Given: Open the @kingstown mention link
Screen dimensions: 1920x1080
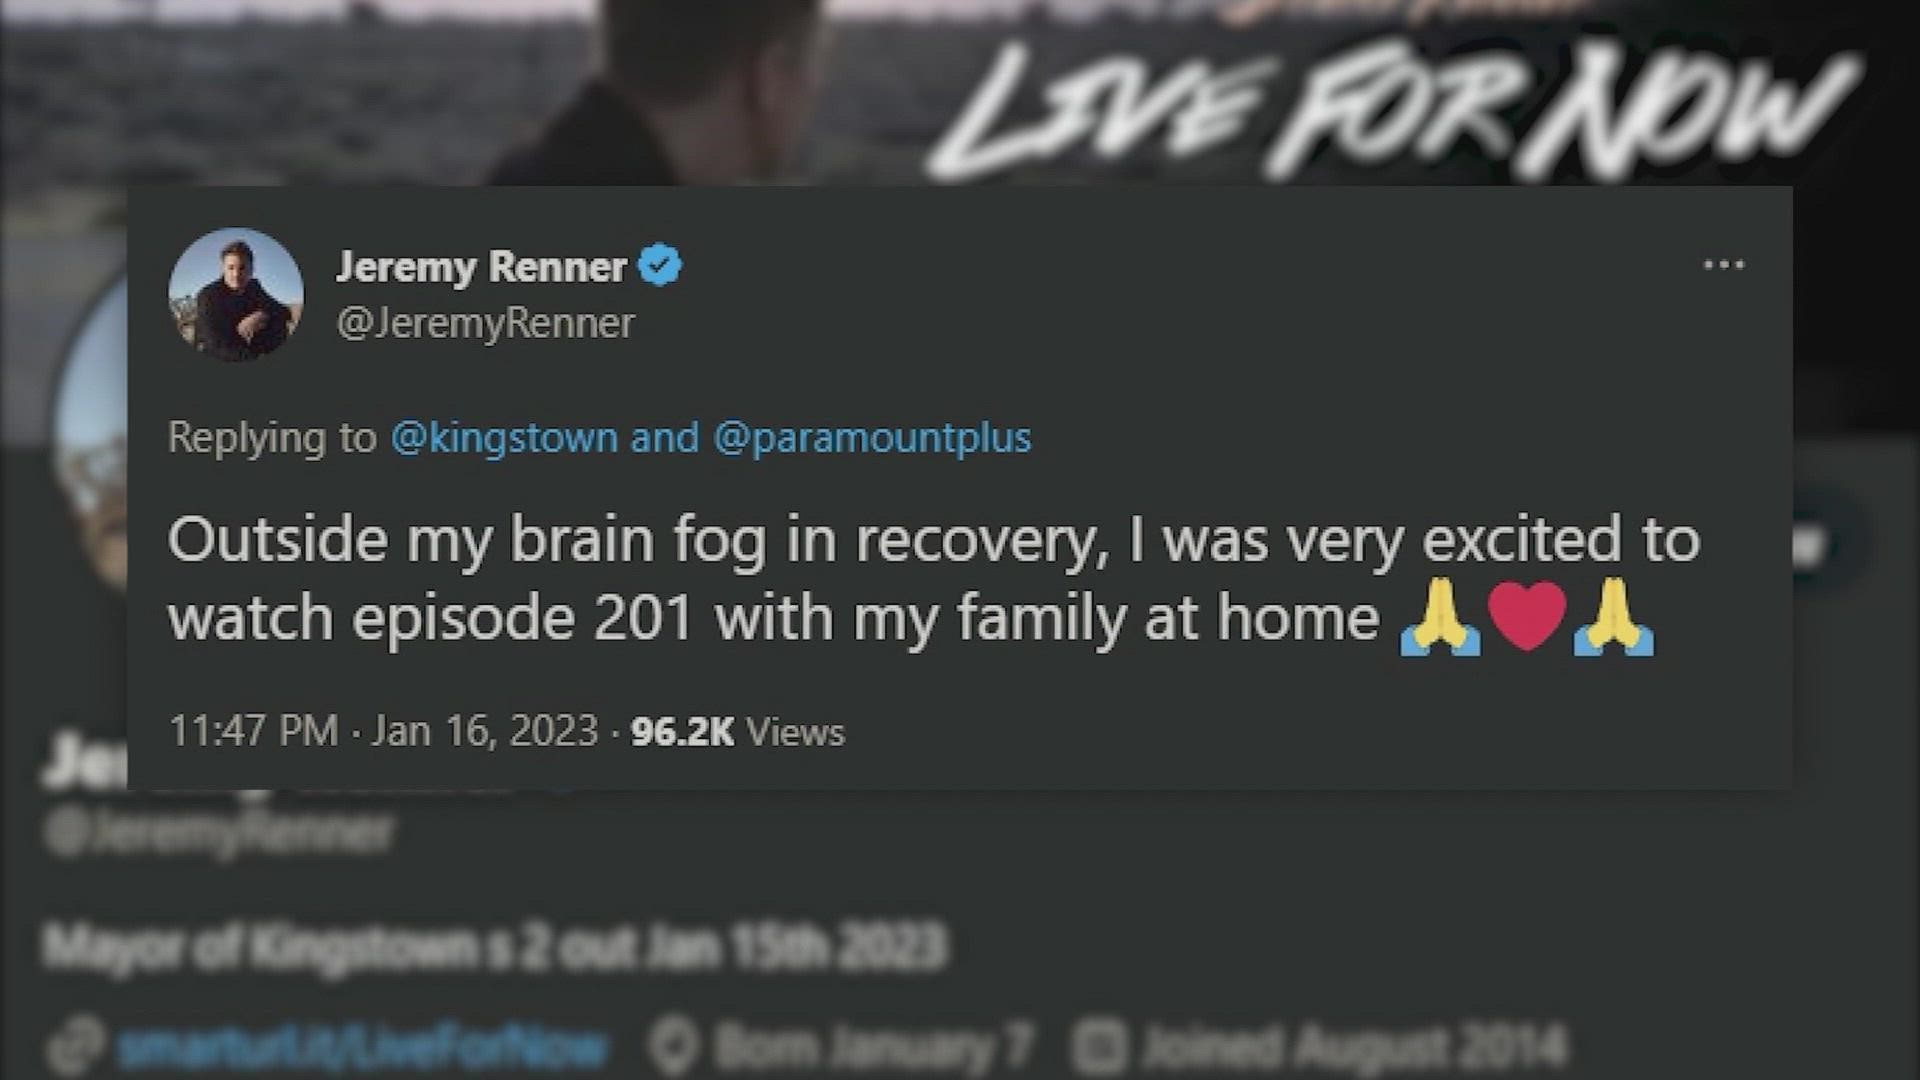Looking at the screenshot, I should [x=503, y=438].
